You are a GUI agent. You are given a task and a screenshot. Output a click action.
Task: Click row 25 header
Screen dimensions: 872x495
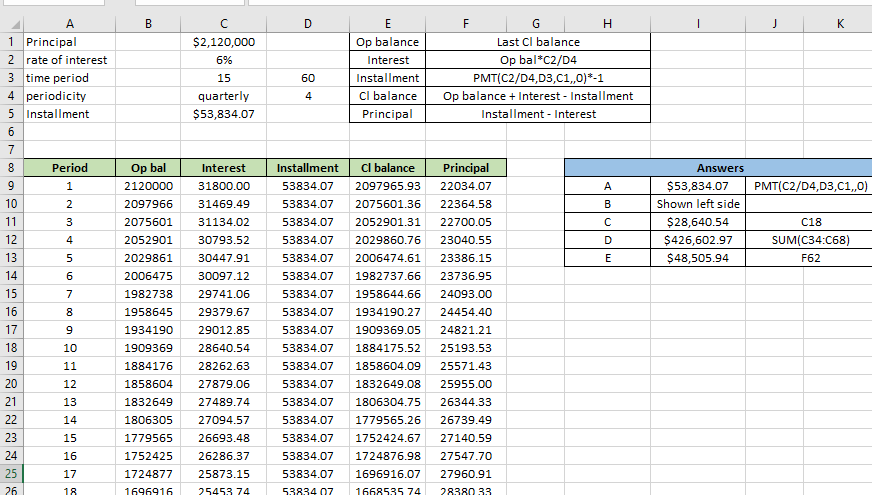tap(10, 474)
